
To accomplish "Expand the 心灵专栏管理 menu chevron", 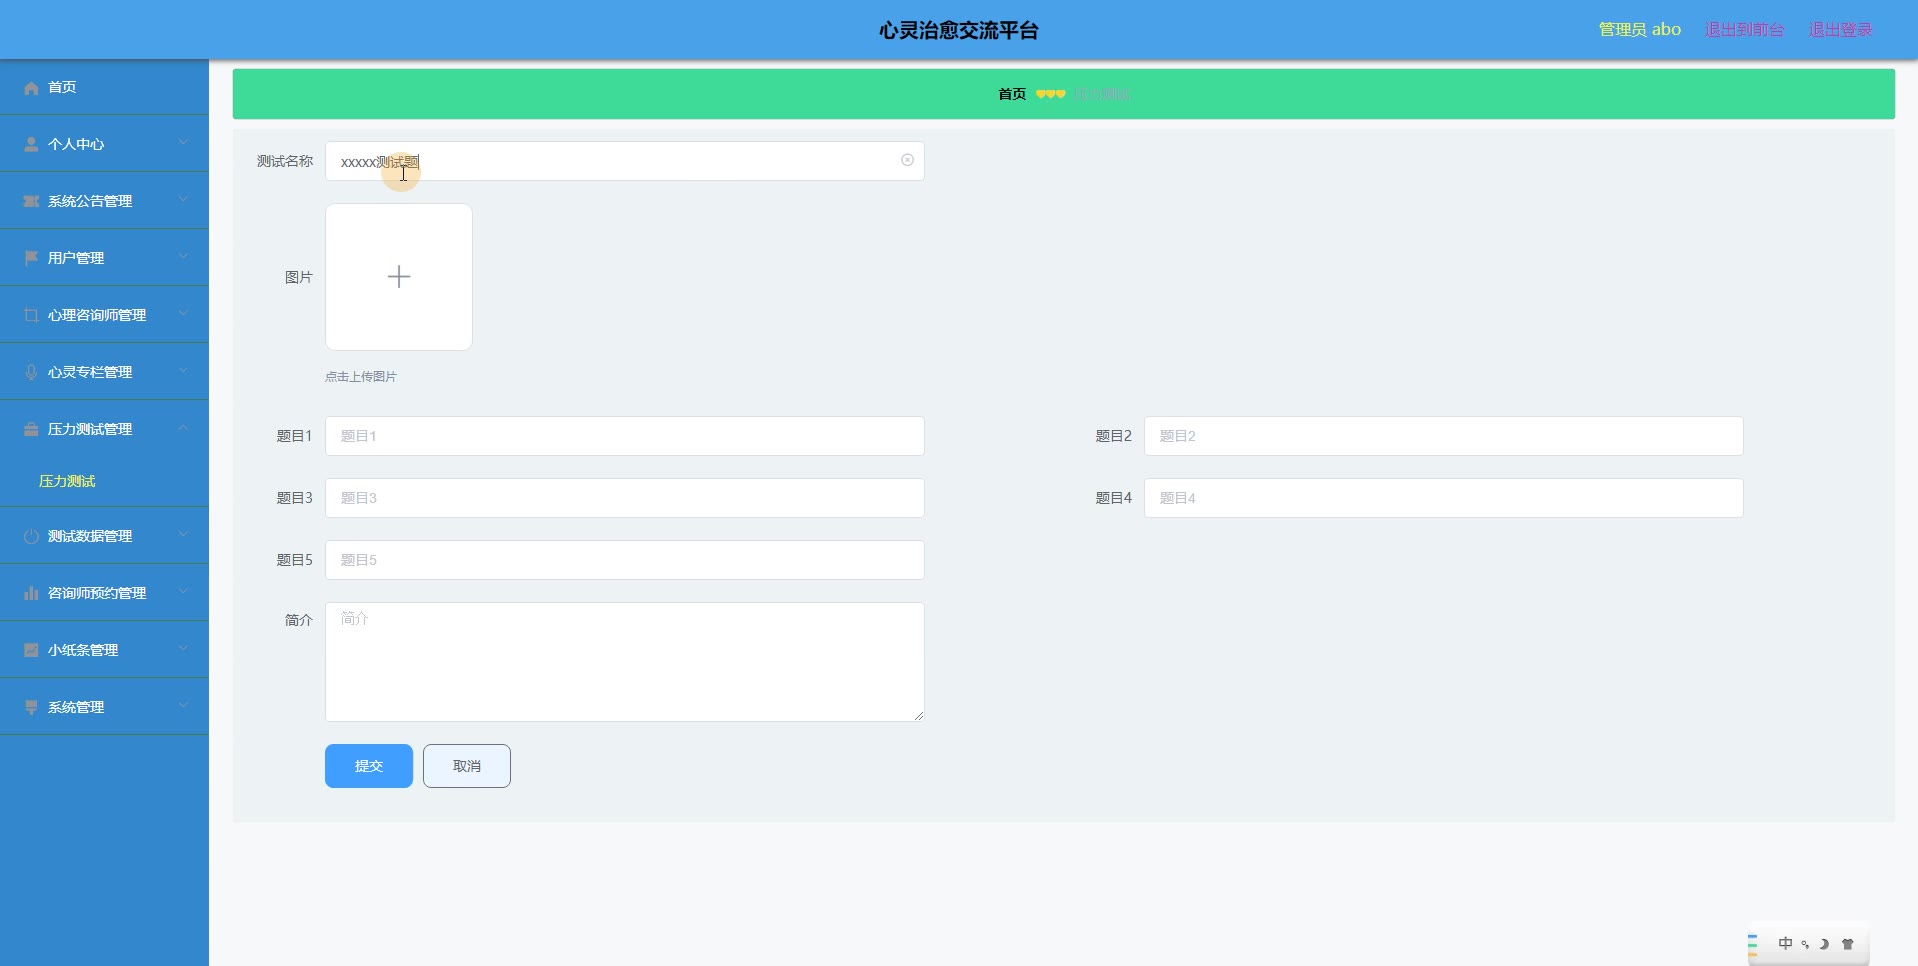I will point(183,371).
